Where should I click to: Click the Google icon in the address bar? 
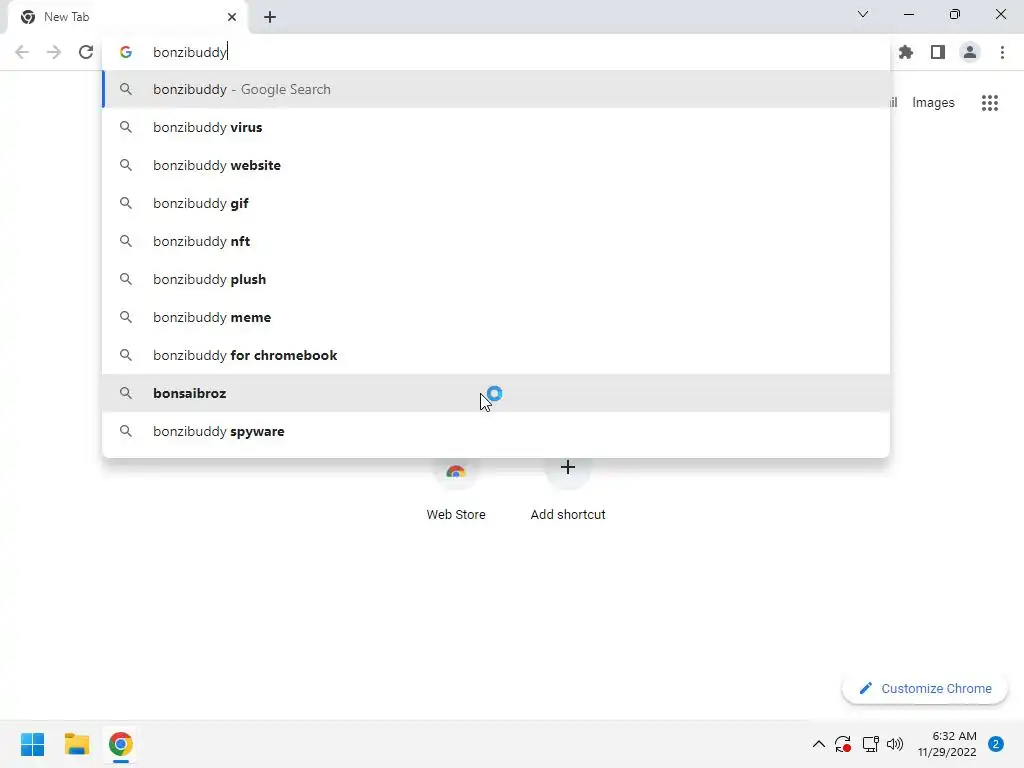tap(126, 52)
